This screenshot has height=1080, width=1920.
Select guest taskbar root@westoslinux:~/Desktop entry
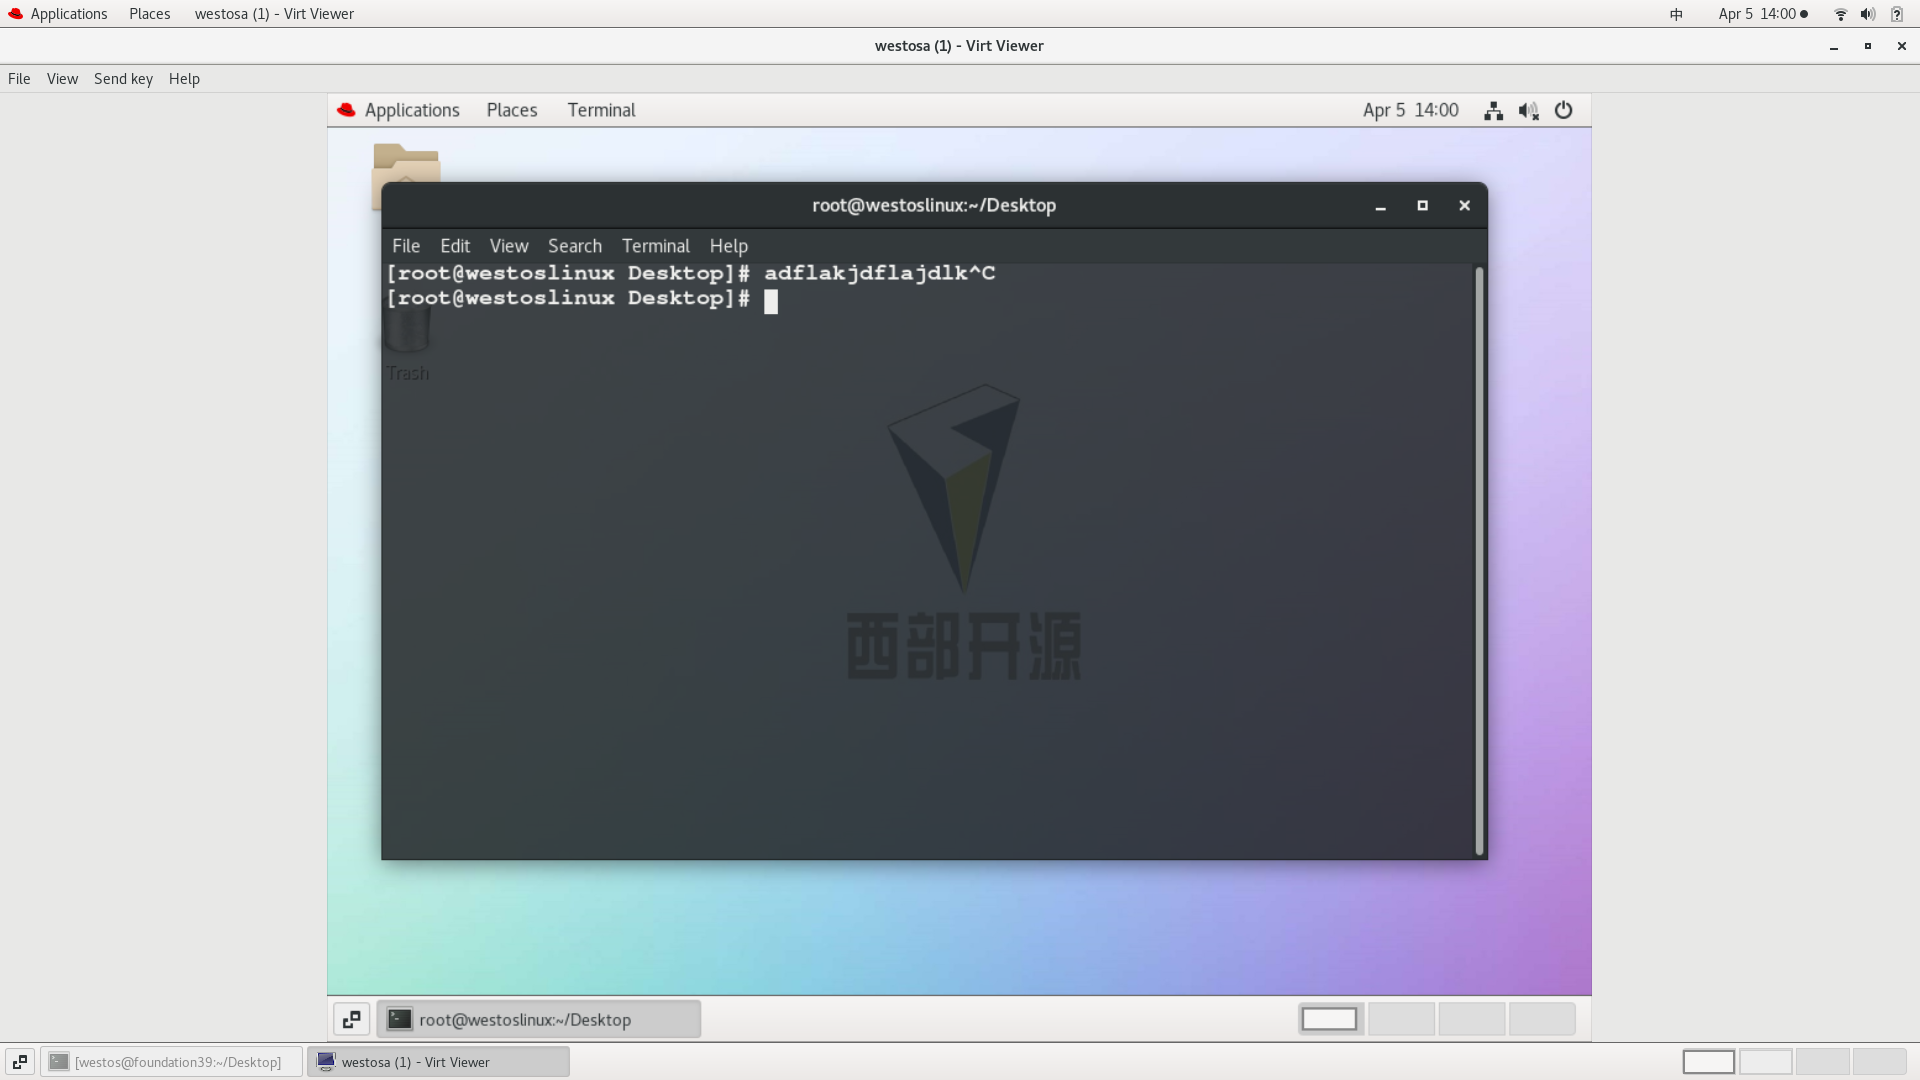click(x=539, y=1019)
